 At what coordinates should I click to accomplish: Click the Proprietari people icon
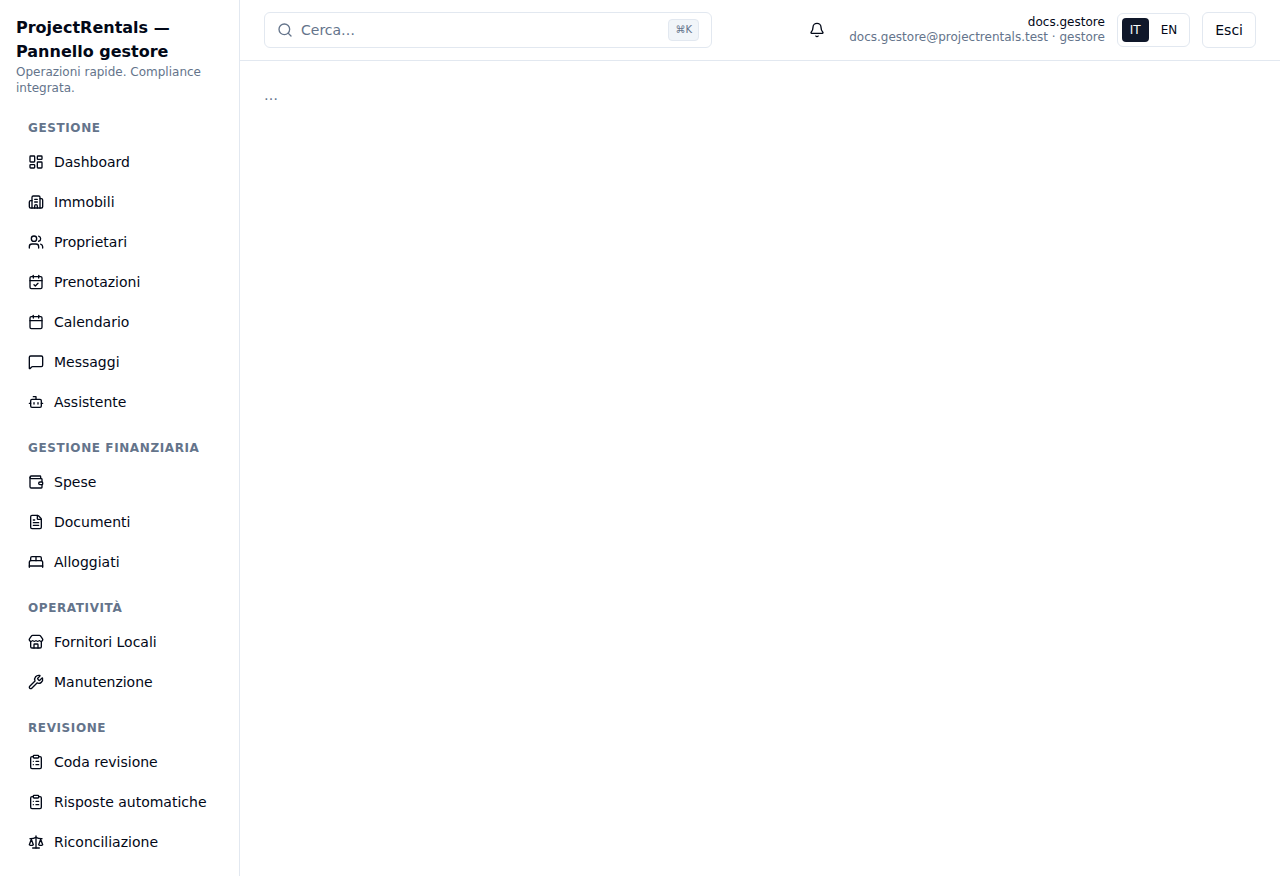tap(36, 242)
